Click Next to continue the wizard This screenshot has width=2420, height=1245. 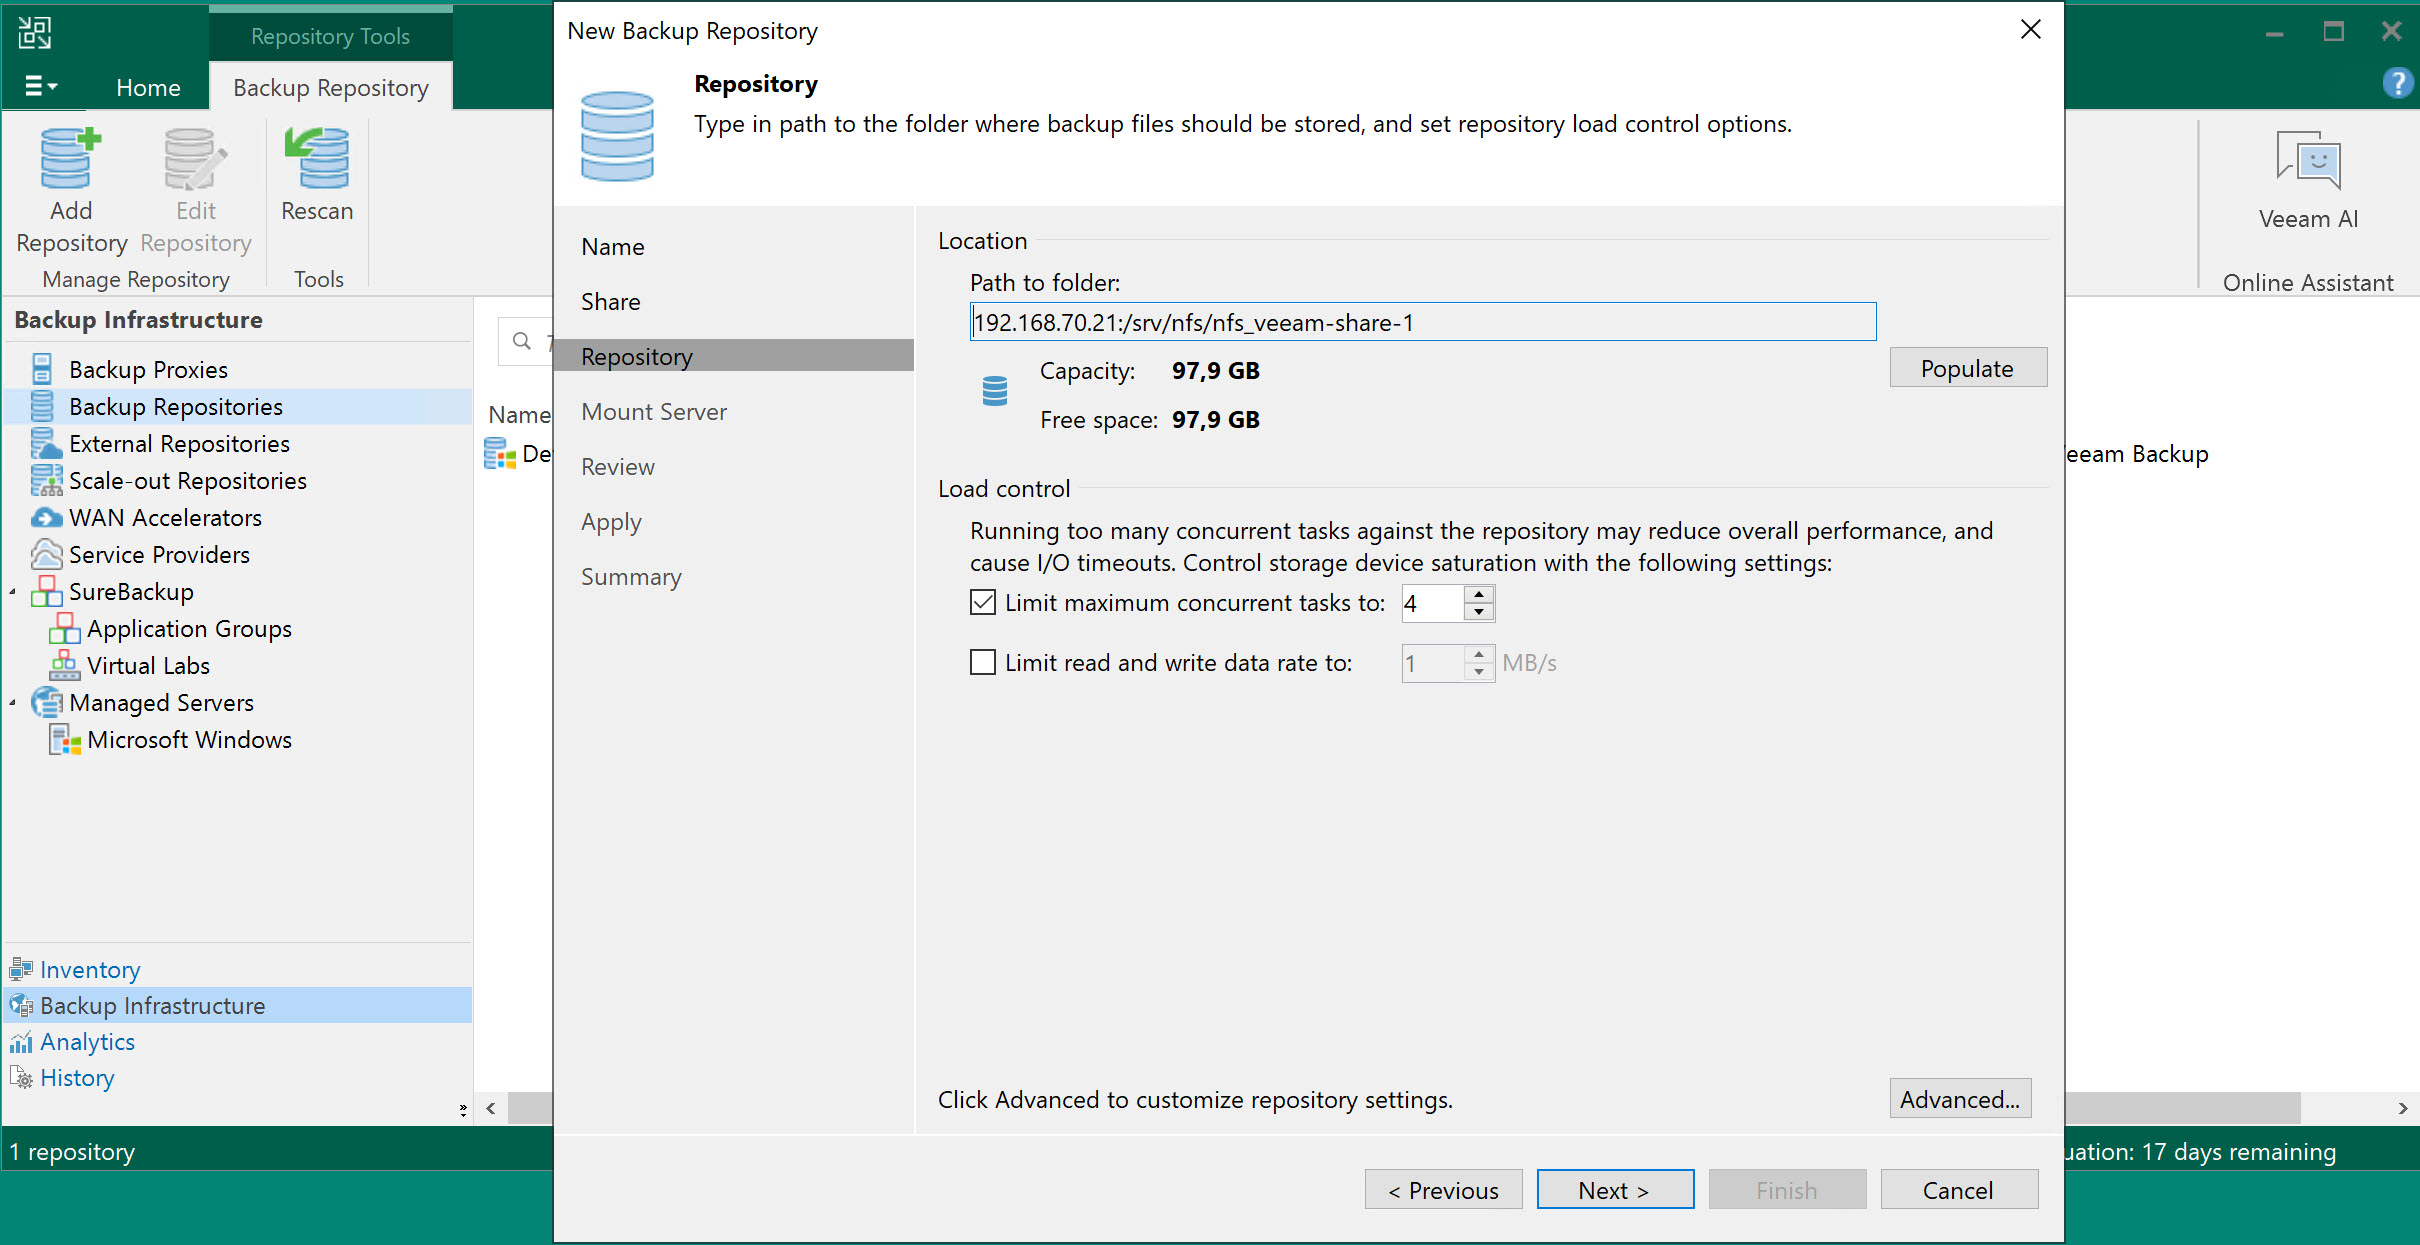pos(1614,1189)
